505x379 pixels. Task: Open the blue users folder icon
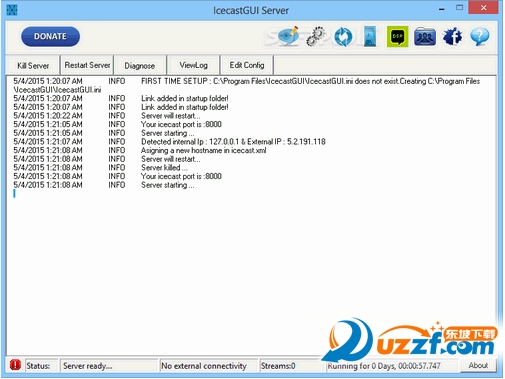(425, 36)
